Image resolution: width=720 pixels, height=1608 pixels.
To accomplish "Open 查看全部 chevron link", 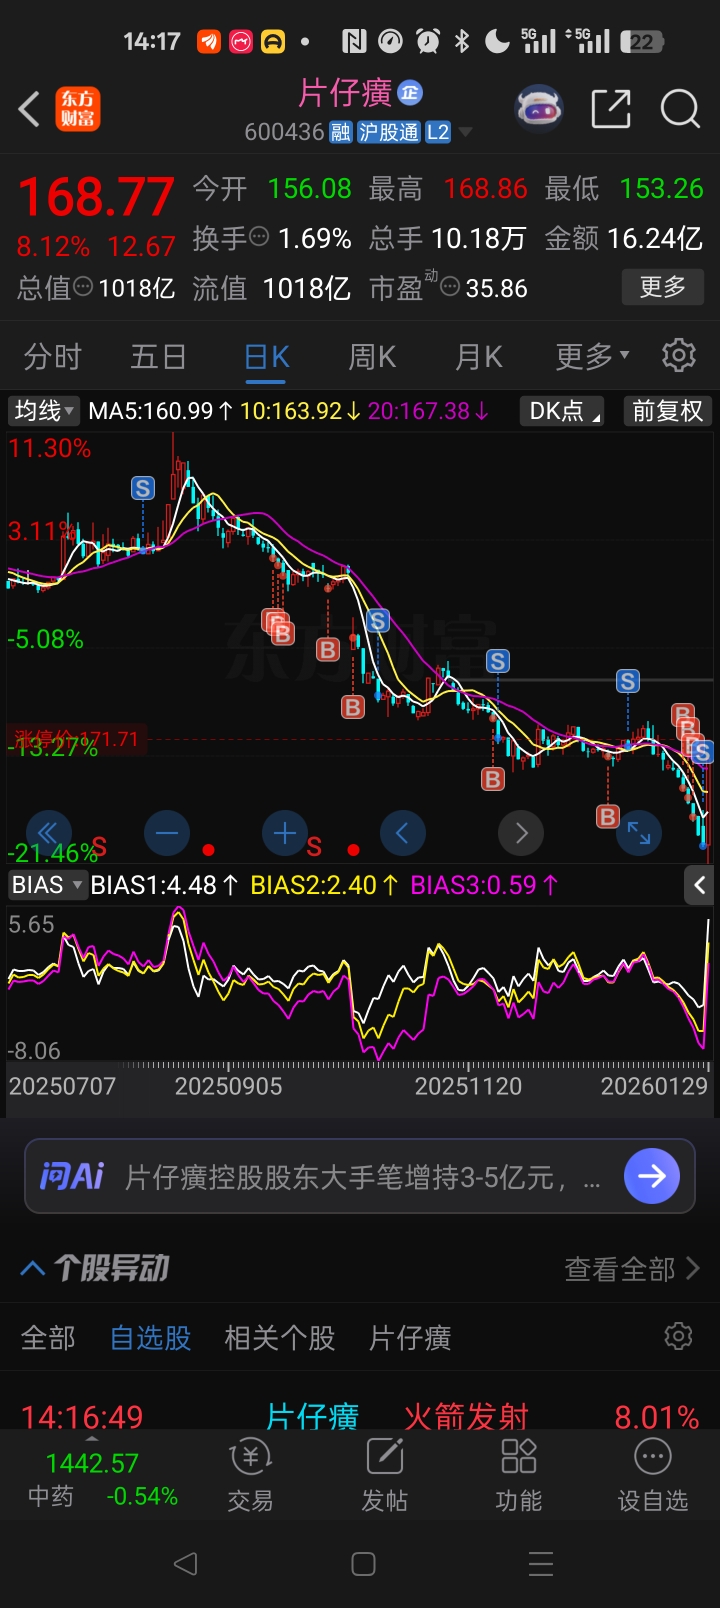I will [x=631, y=1269].
